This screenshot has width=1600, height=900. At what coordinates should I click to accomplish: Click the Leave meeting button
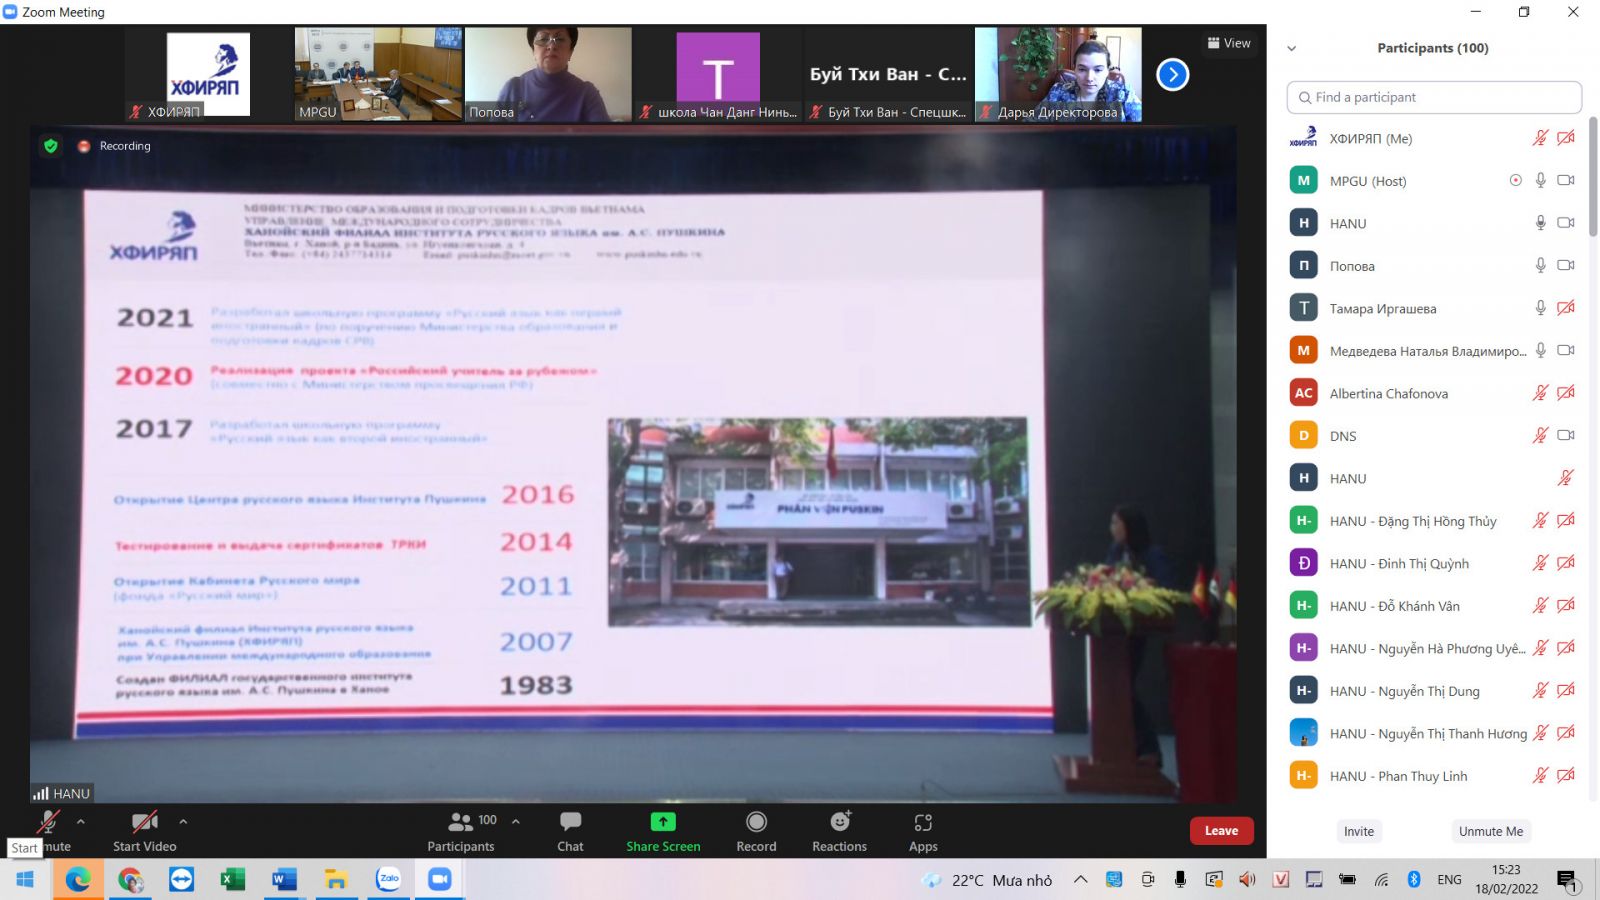coord(1221,831)
